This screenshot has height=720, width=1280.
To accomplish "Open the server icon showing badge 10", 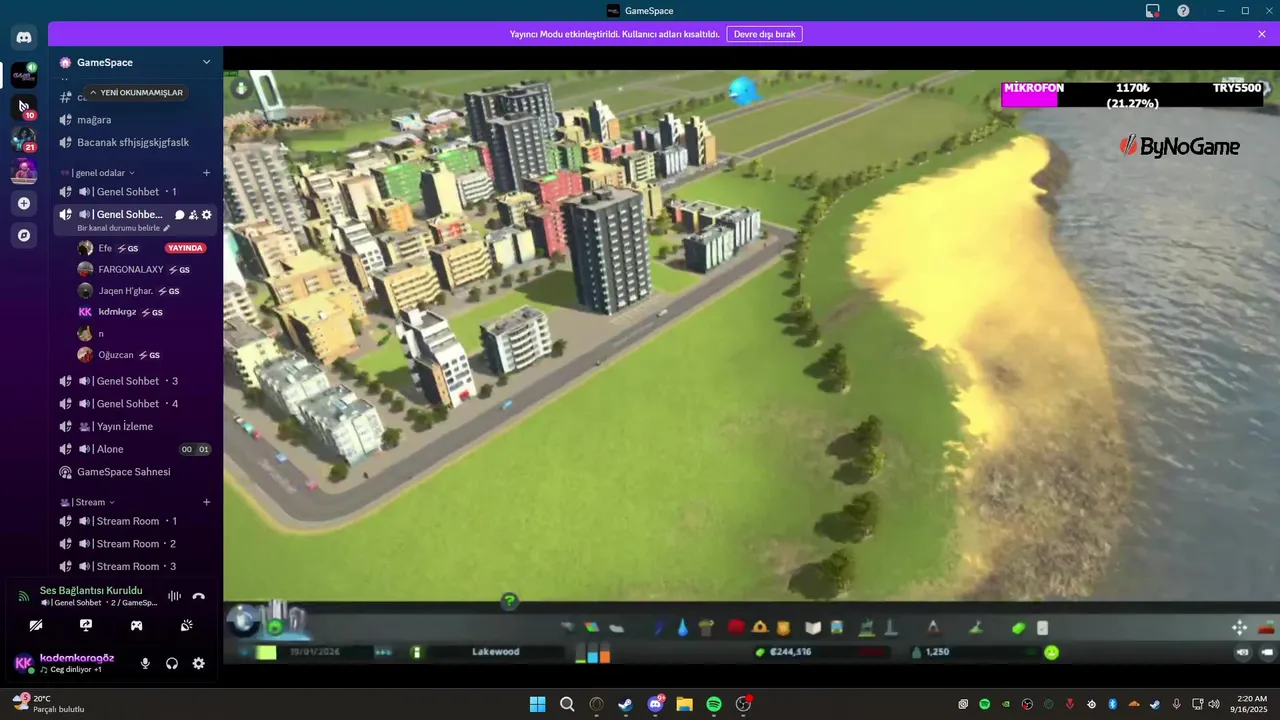I will [24, 106].
